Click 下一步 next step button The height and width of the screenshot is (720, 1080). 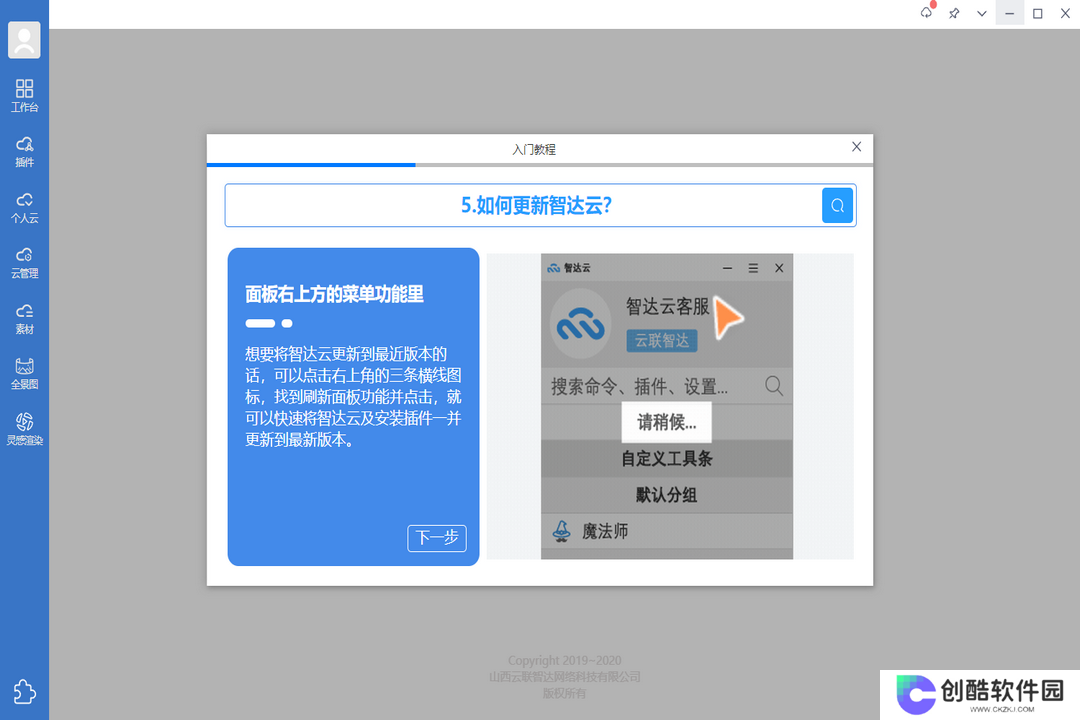[x=437, y=537]
